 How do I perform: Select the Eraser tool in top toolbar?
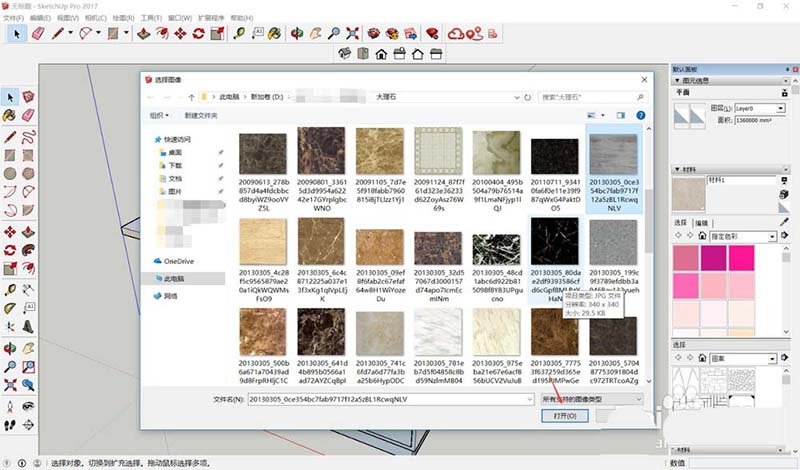point(39,34)
